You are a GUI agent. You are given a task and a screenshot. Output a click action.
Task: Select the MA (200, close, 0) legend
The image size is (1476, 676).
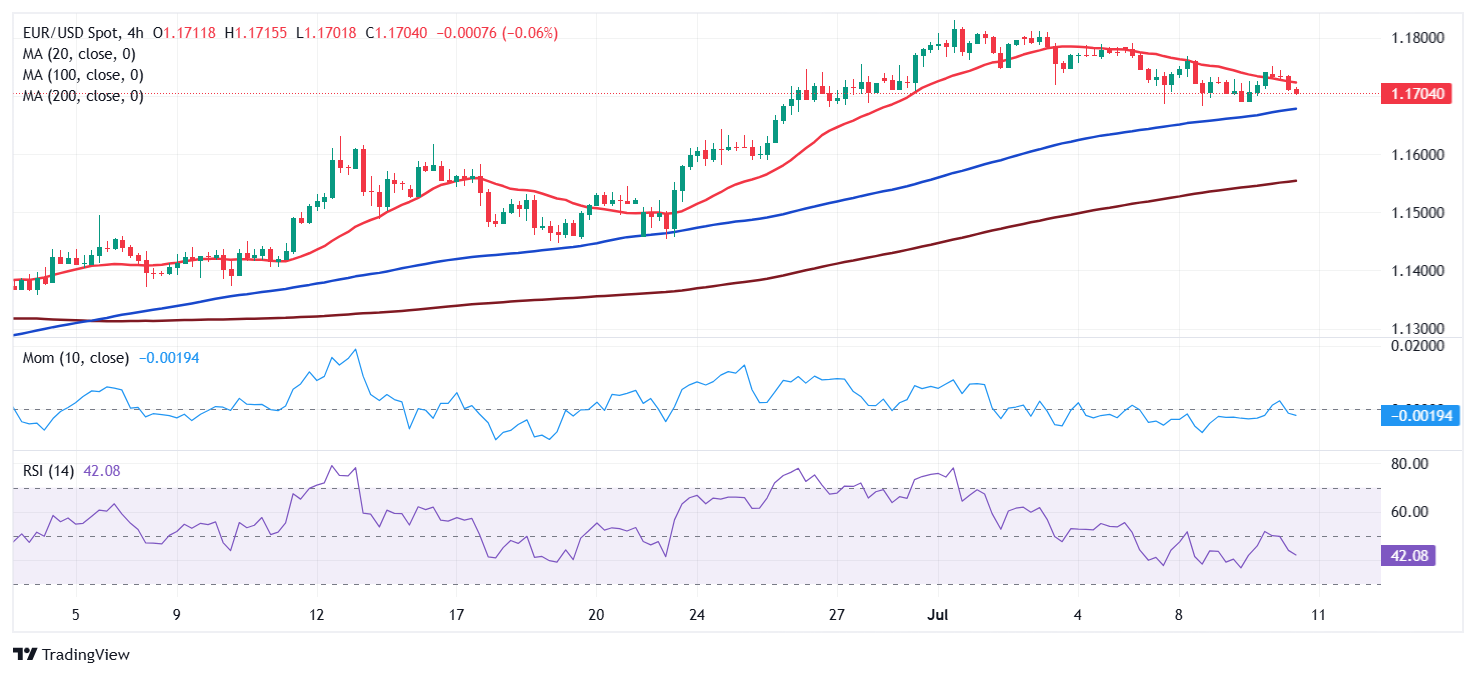click(x=83, y=96)
